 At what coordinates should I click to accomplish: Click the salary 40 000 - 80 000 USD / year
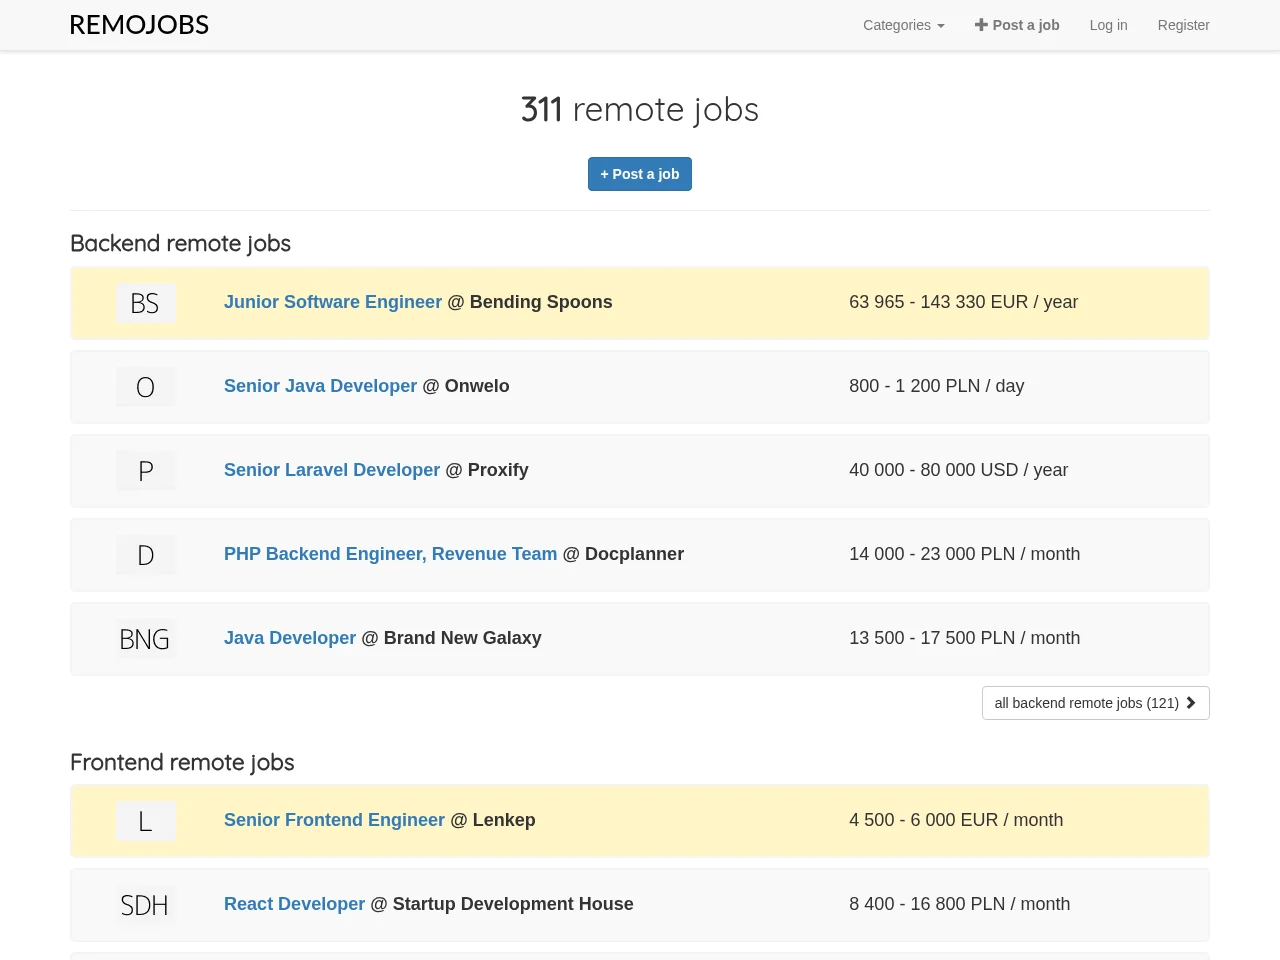958,470
